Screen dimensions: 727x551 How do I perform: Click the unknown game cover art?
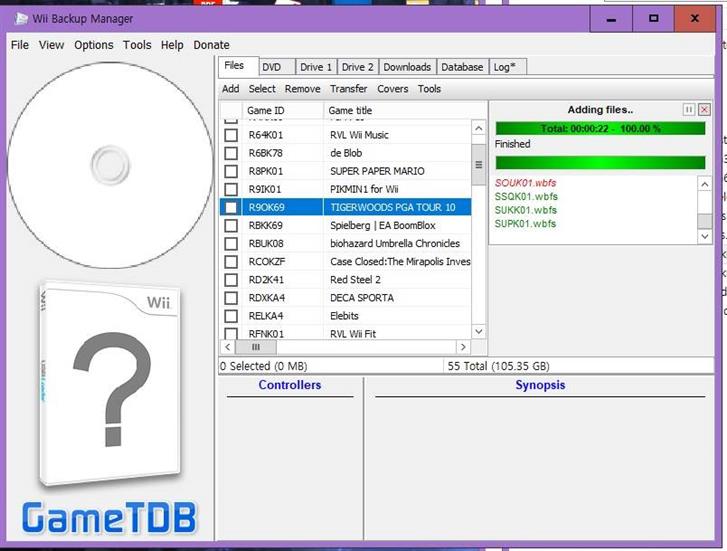click(x=110, y=387)
